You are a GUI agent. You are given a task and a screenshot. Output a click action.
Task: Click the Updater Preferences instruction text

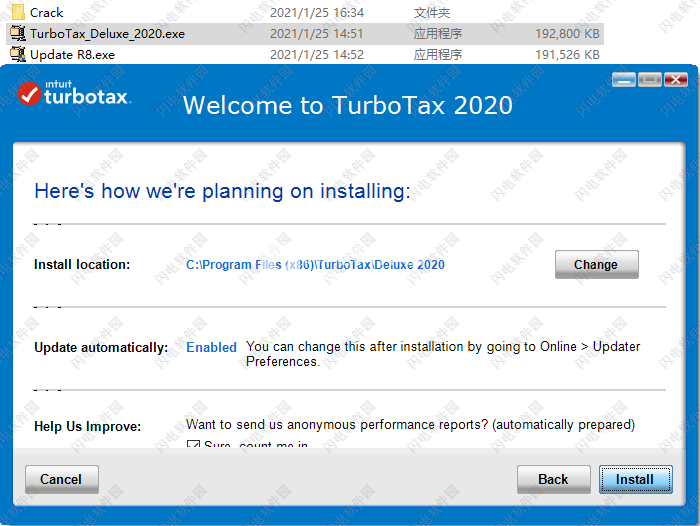point(443,354)
